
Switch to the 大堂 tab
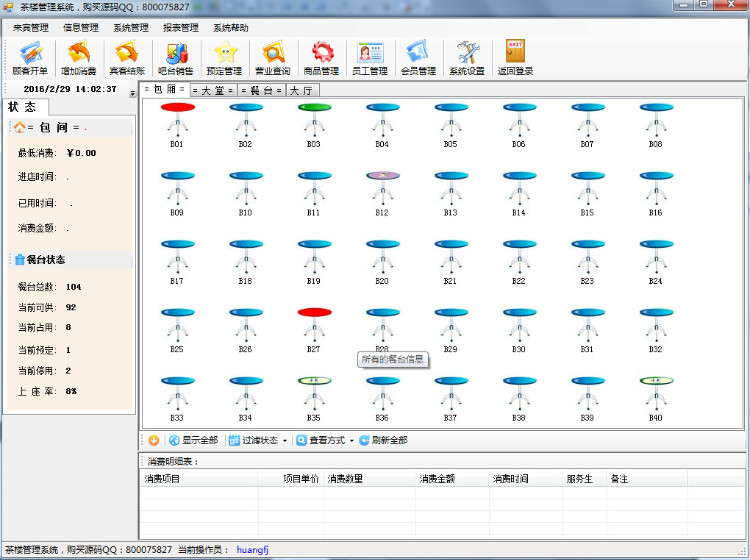coord(212,90)
